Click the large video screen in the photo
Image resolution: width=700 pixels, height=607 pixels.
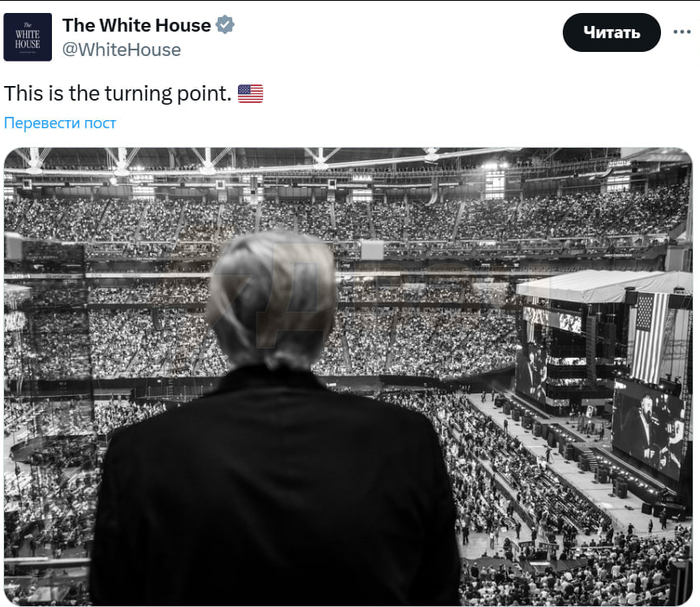[x=648, y=429]
